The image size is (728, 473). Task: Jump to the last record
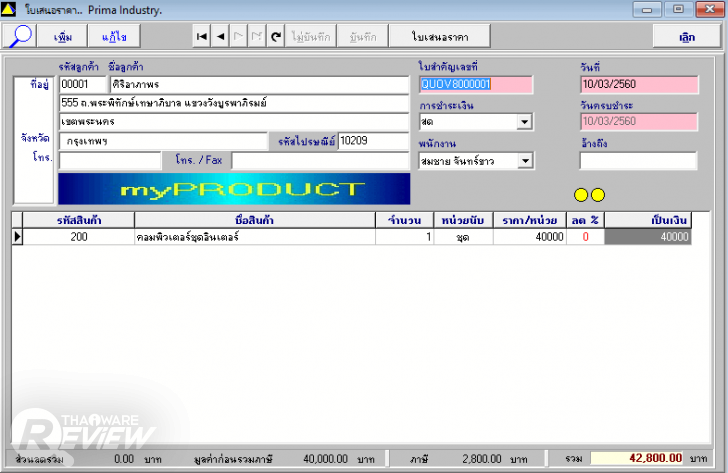256,36
